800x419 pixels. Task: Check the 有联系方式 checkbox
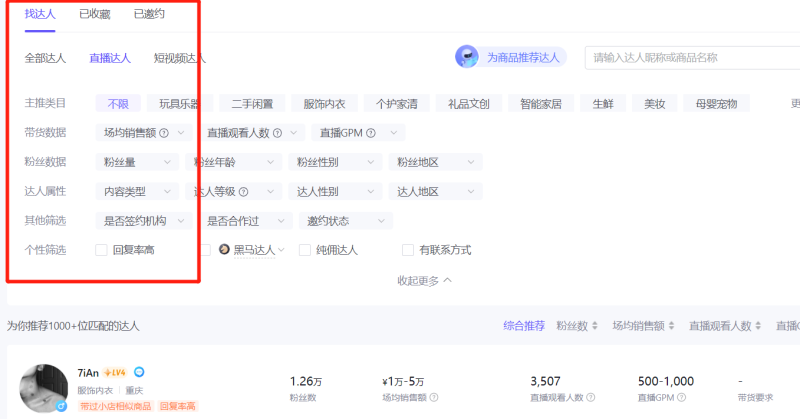point(408,250)
